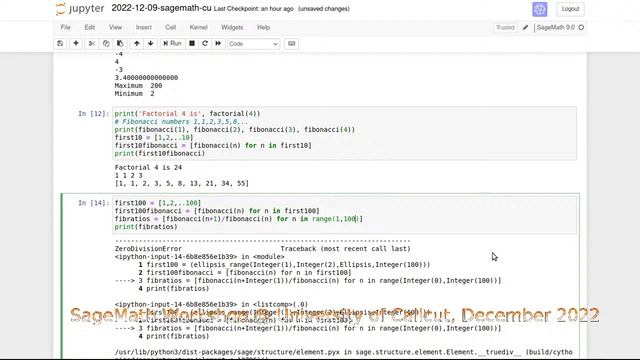Click the Logout button
The height and width of the screenshot is (360, 640).
tap(570, 9)
